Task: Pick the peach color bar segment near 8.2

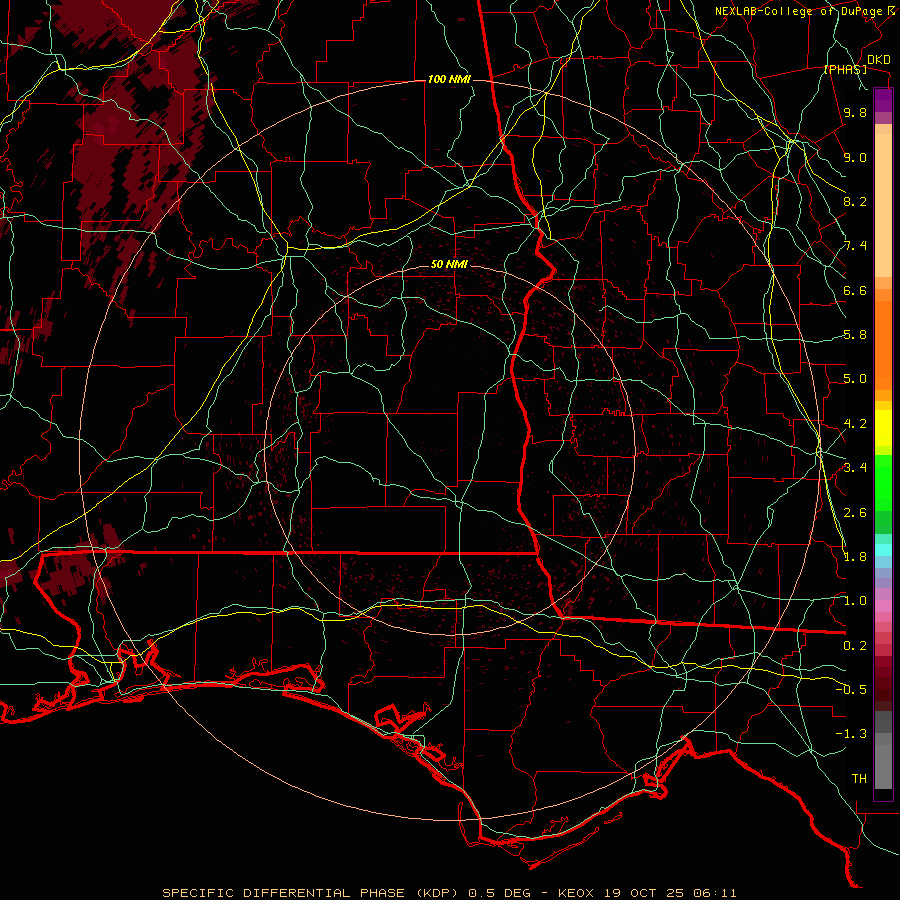Action: (x=883, y=205)
